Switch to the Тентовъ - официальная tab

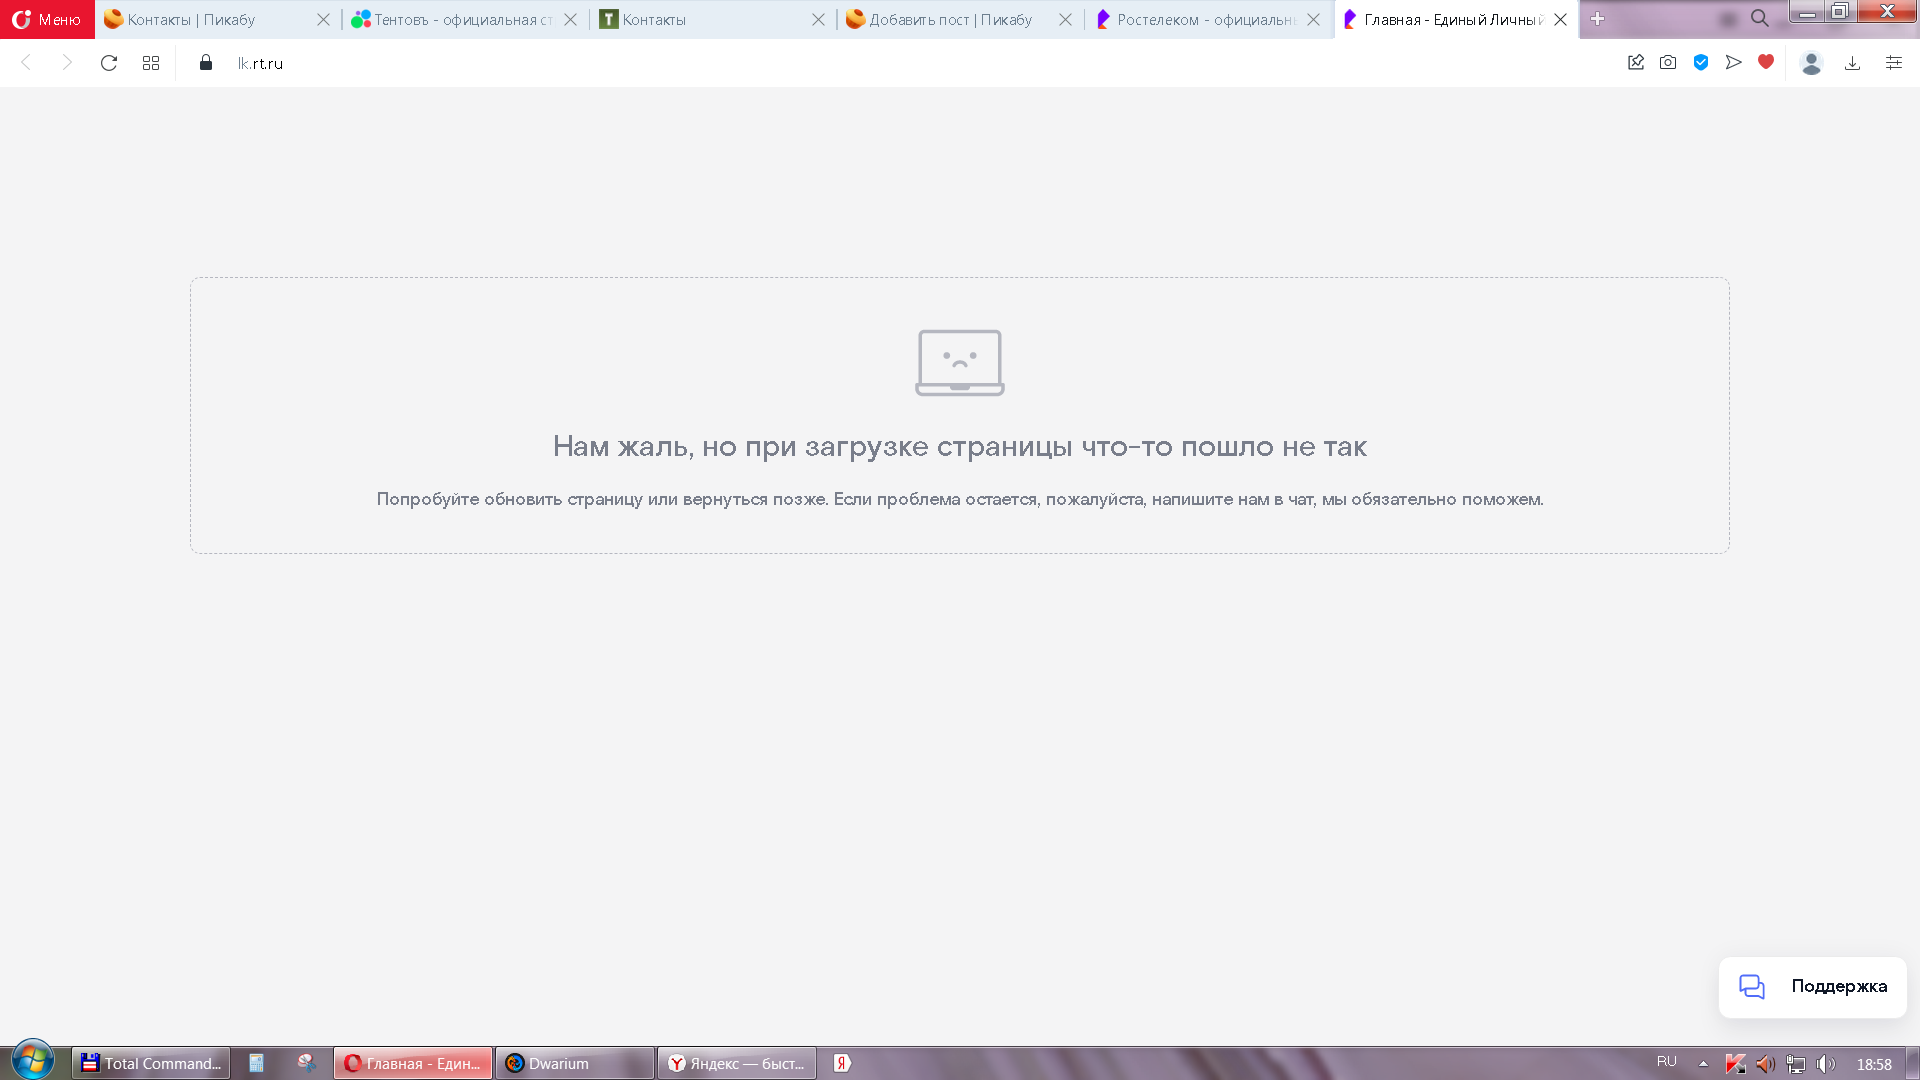pyautogui.click(x=462, y=19)
